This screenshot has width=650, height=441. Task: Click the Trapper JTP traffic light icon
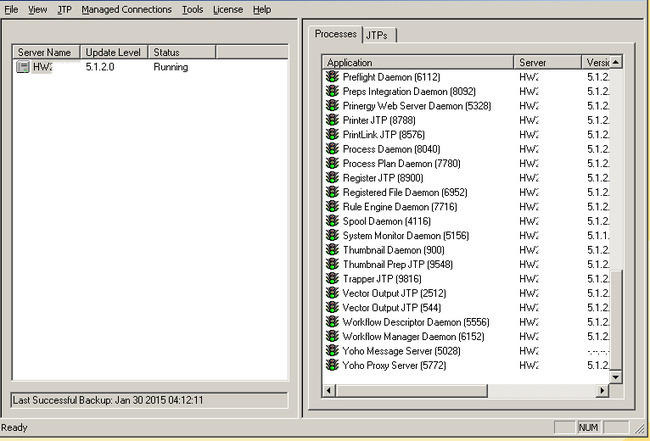pos(332,279)
